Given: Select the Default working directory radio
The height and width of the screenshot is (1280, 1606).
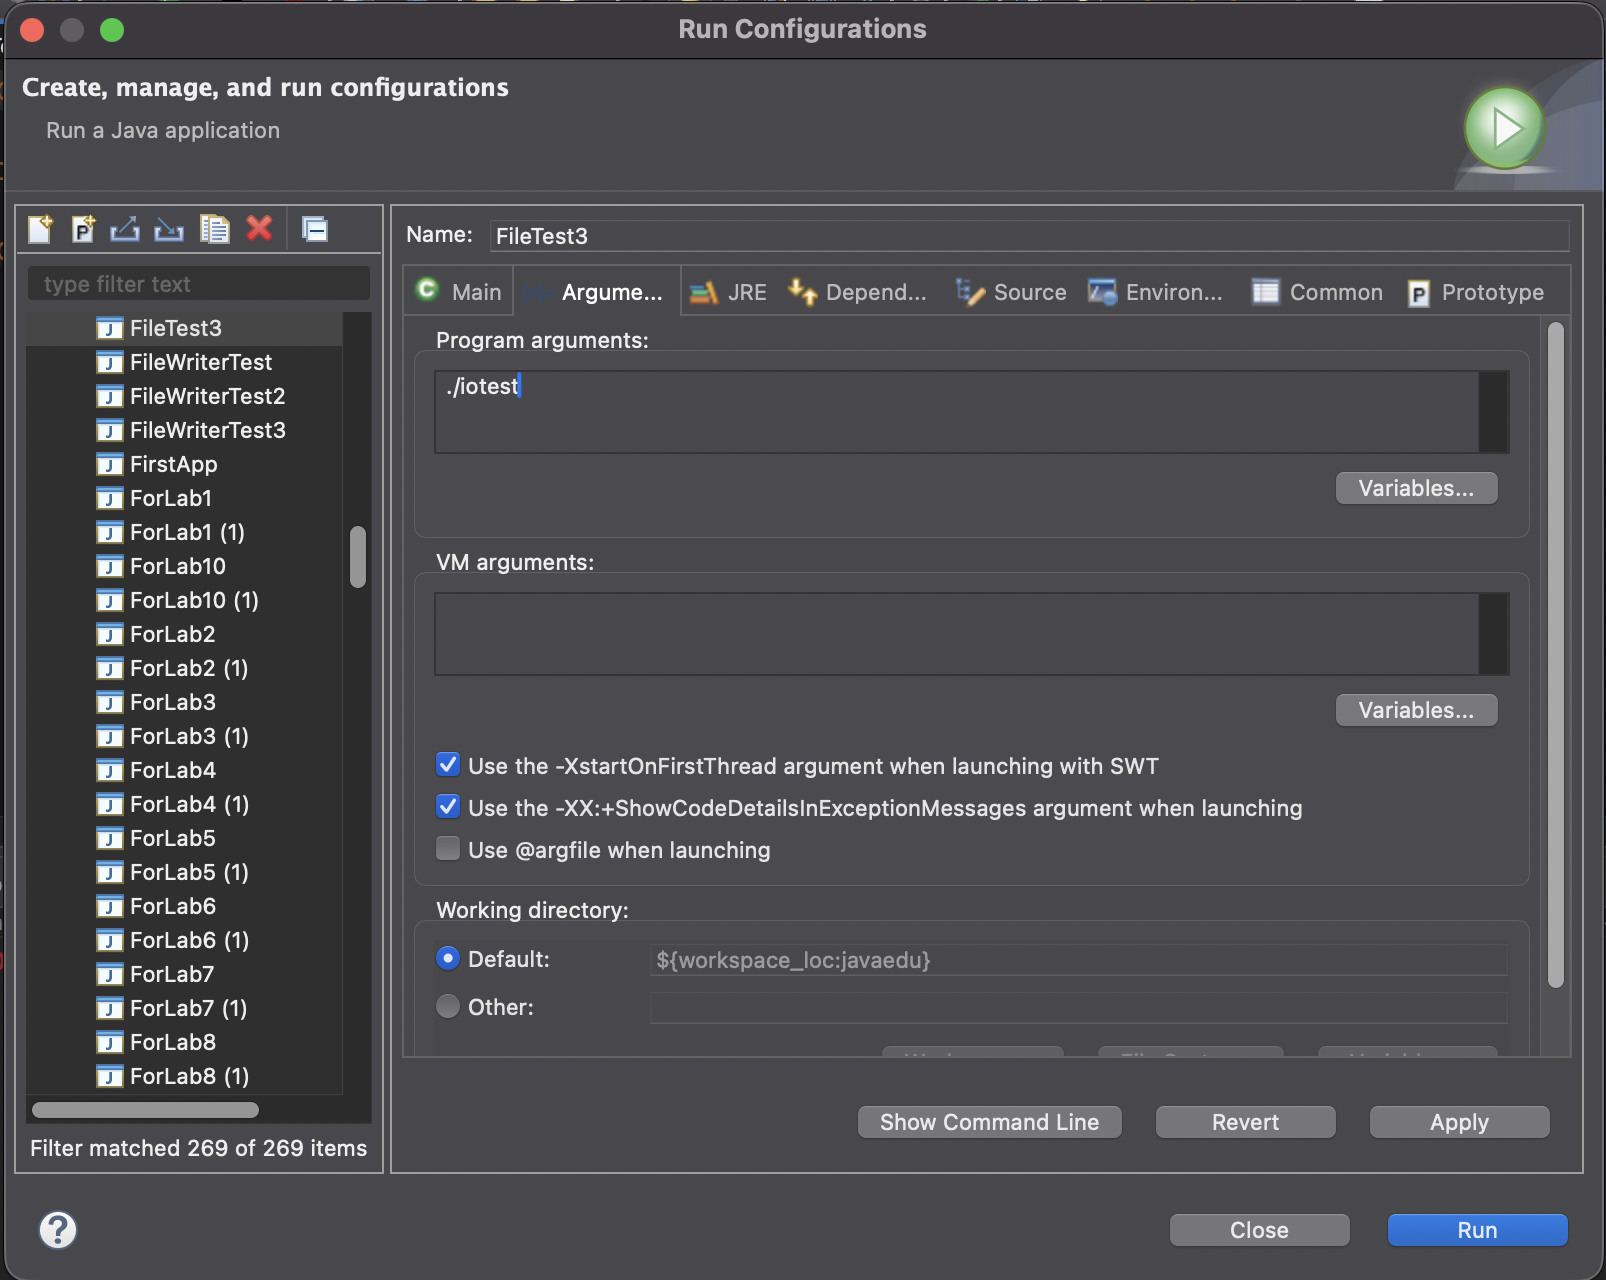Looking at the screenshot, I should coord(448,958).
